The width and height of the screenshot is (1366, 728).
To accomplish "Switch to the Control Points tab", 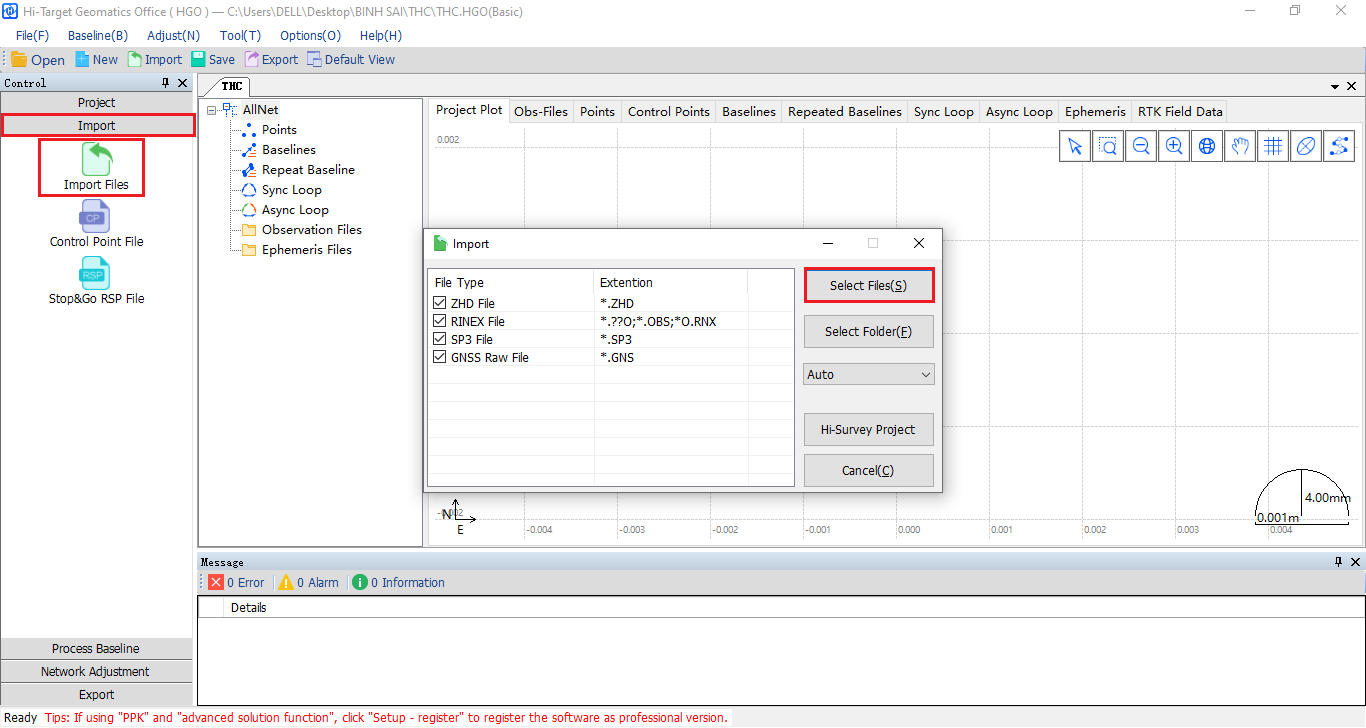I will click(x=668, y=111).
